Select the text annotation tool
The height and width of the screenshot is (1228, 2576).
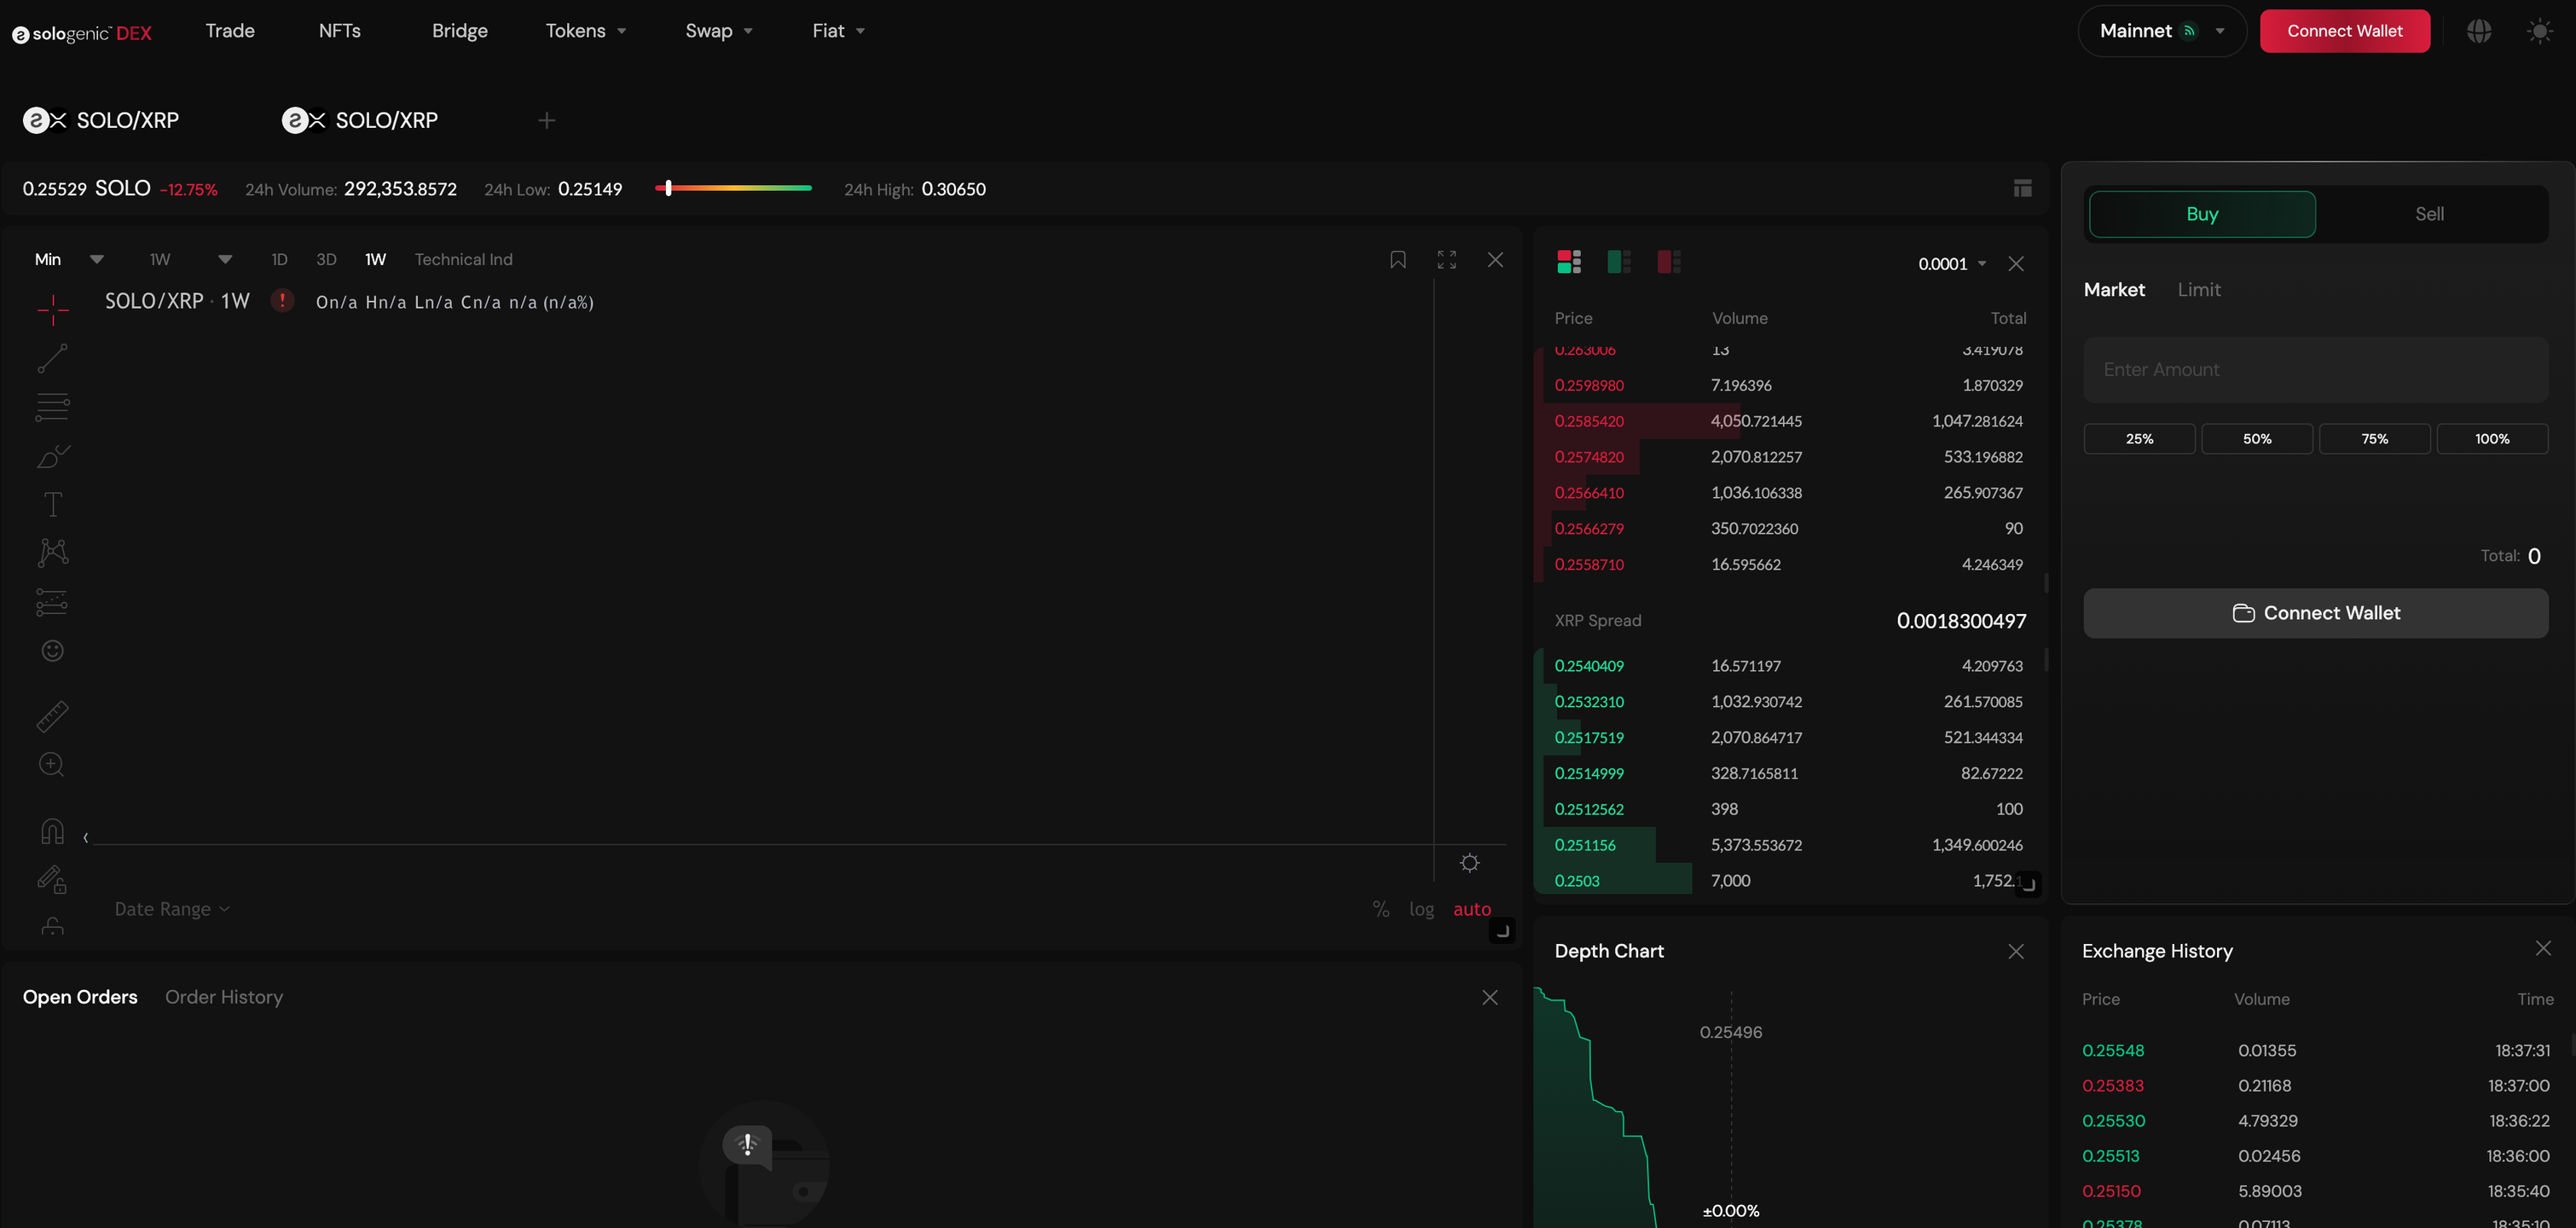coord(52,503)
